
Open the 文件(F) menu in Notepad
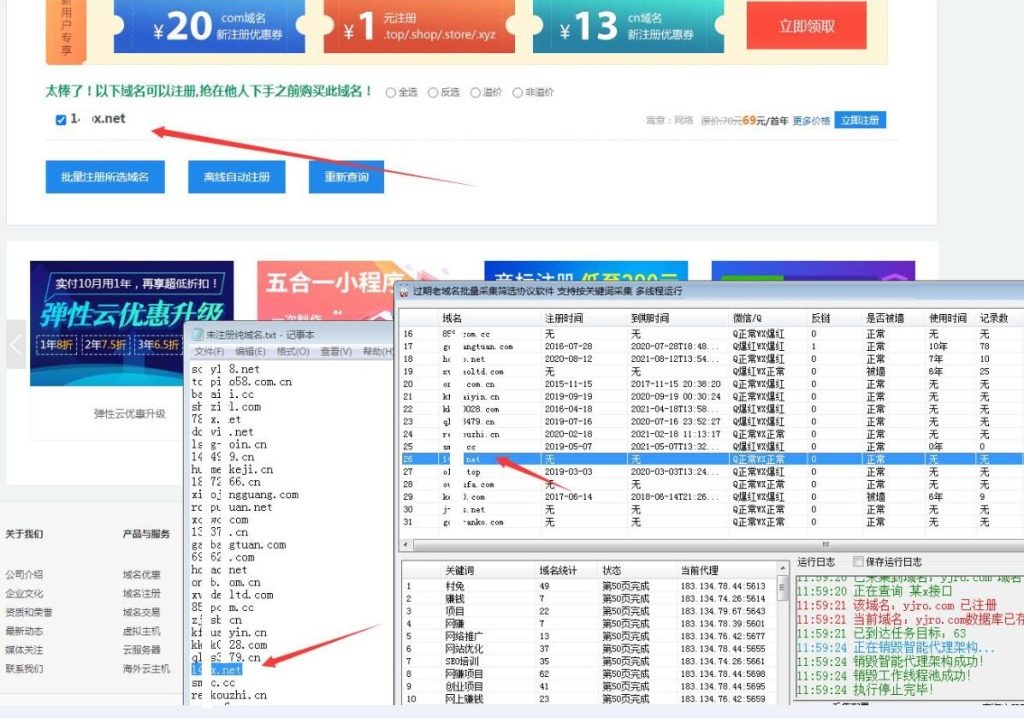[209, 352]
